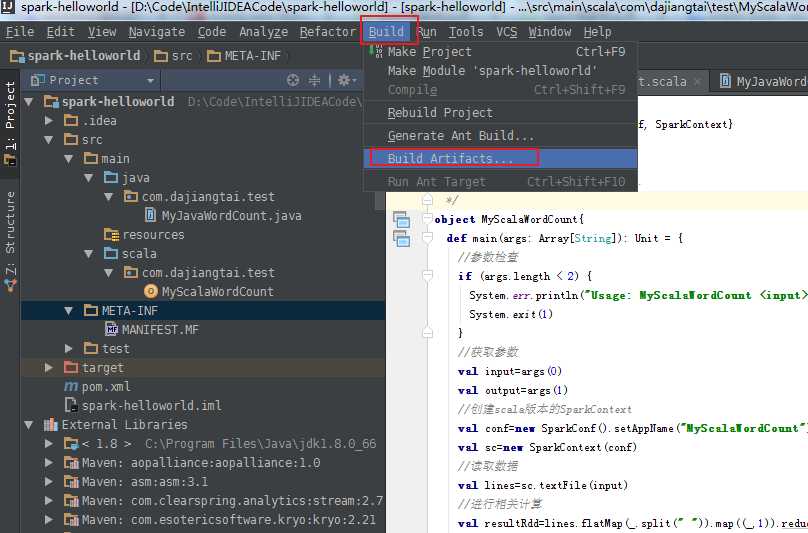Click com.dajiangtai.test package under scala
Screen dimensions: 808x533
pyautogui.click(x=208, y=273)
